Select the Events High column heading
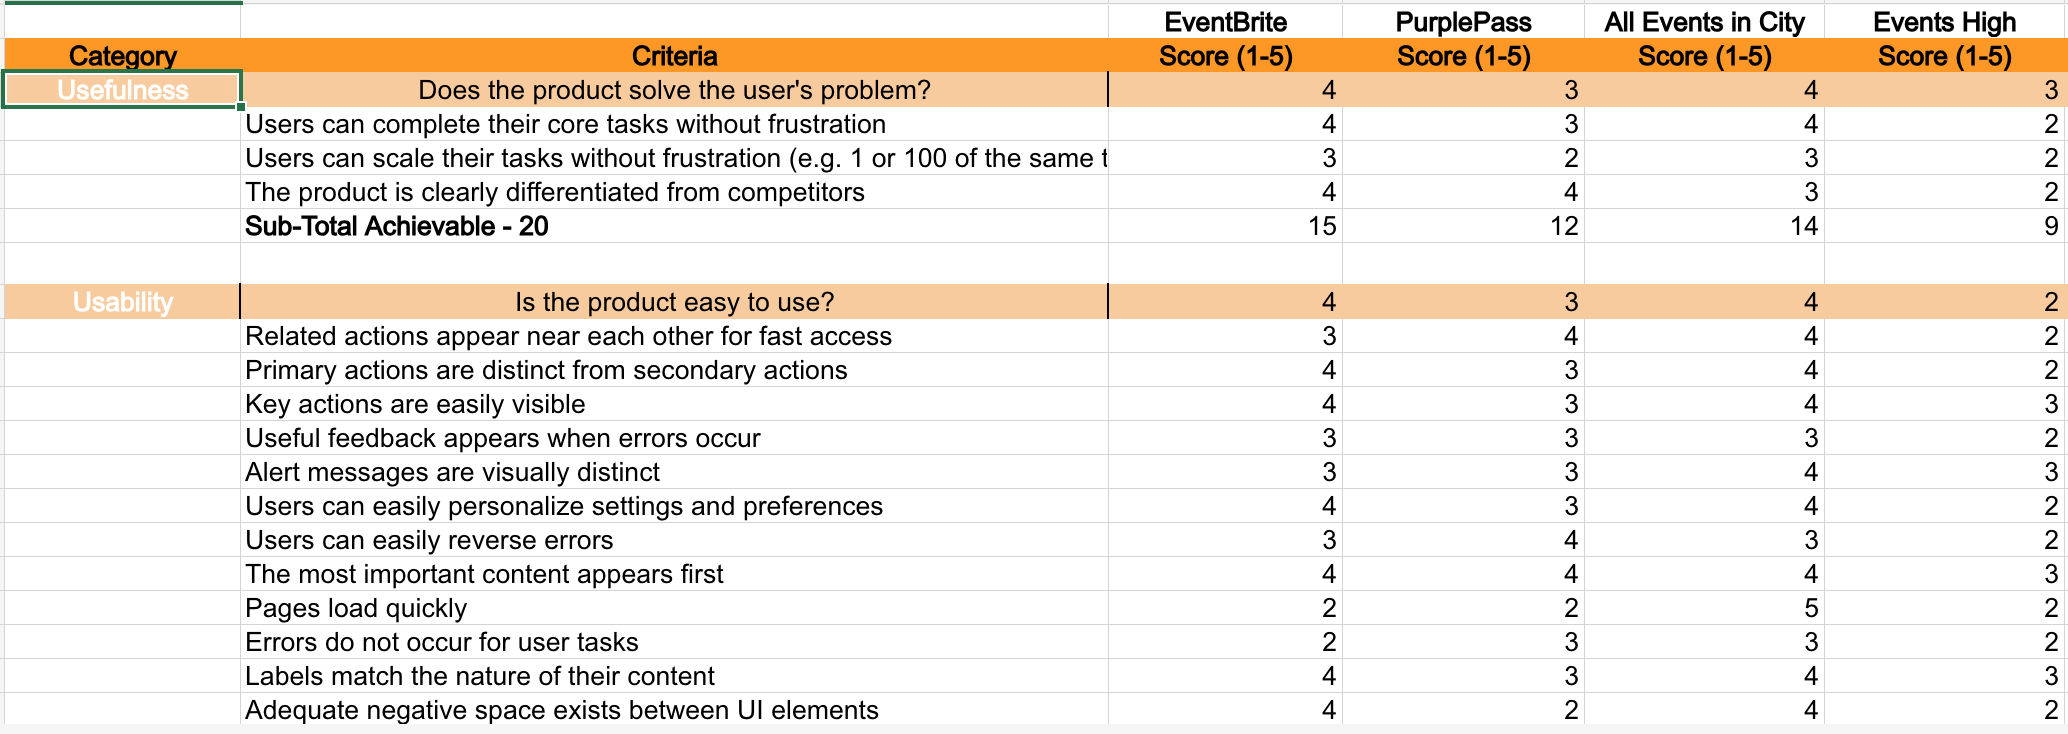2068x734 pixels. click(1945, 22)
